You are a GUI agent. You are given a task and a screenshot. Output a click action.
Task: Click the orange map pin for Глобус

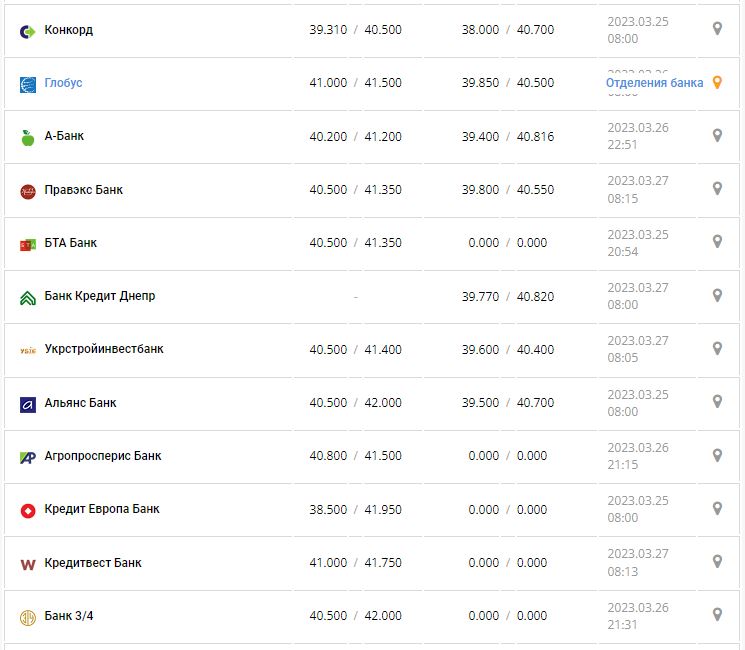point(717,83)
